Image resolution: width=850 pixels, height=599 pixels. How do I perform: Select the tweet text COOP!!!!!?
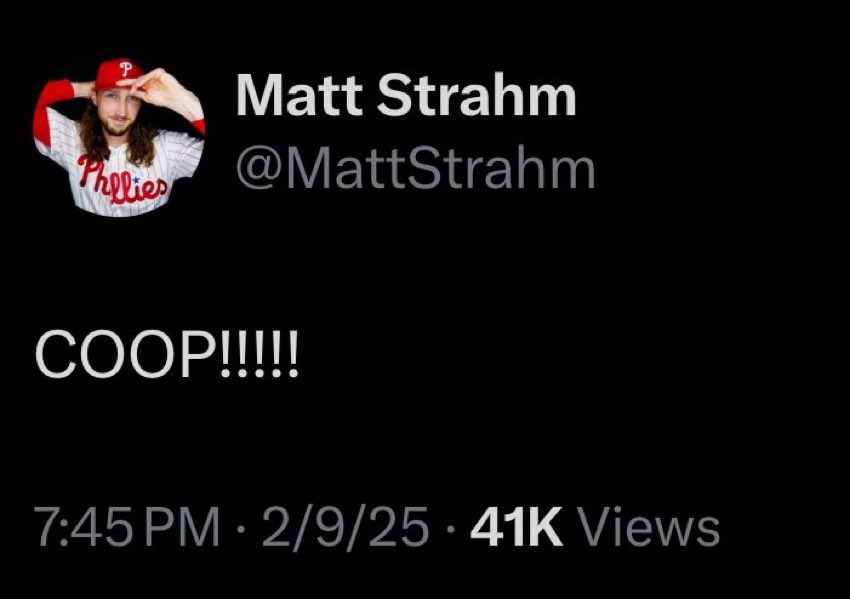[x=166, y=353]
